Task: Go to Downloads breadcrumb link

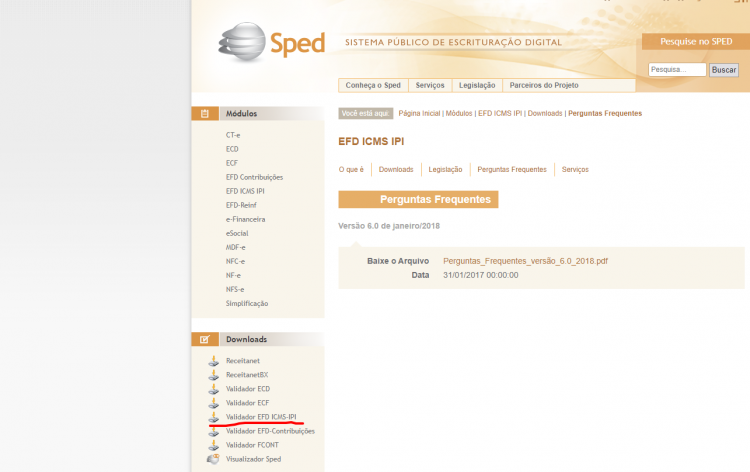Action: [x=545, y=113]
